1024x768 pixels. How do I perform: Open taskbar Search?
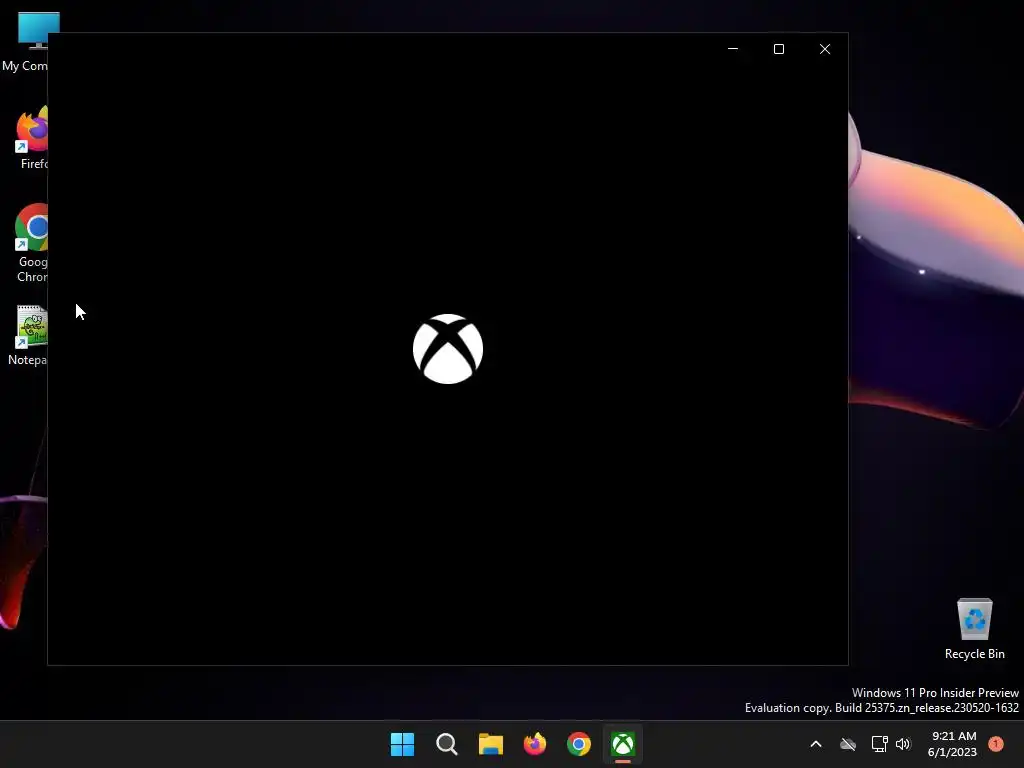coord(447,744)
